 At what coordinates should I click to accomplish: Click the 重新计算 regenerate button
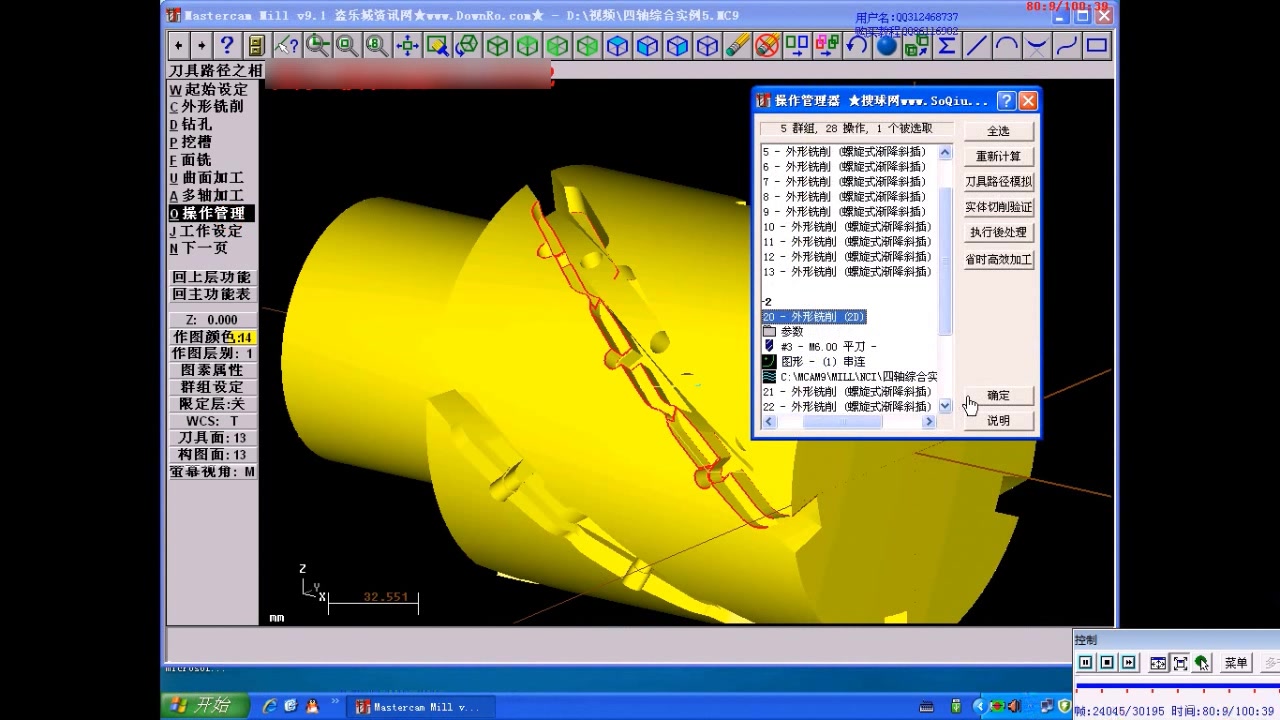[x=998, y=156]
